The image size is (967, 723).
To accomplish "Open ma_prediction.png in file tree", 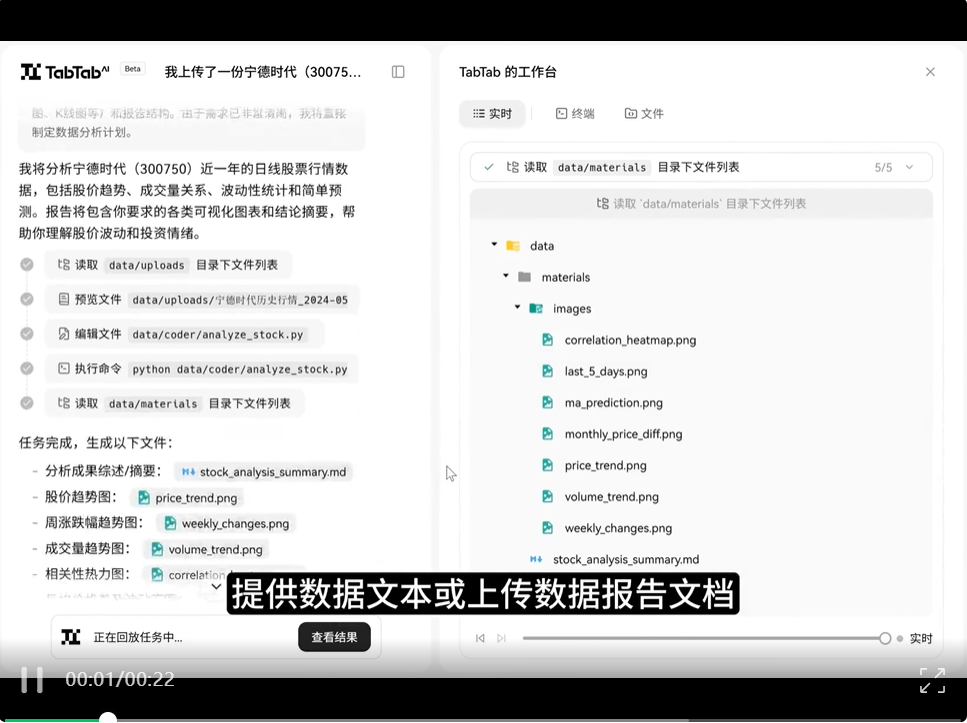I will (x=614, y=403).
